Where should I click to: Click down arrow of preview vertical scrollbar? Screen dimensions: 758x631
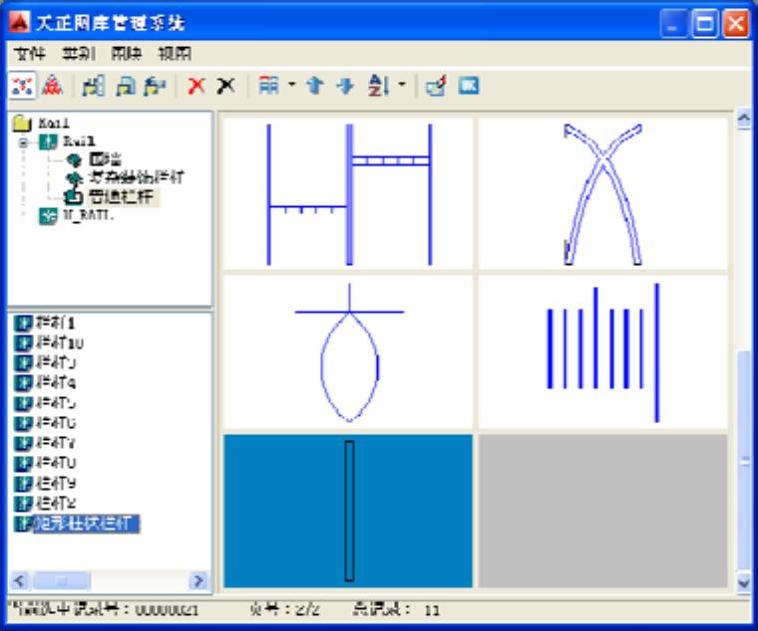click(744, 582)
